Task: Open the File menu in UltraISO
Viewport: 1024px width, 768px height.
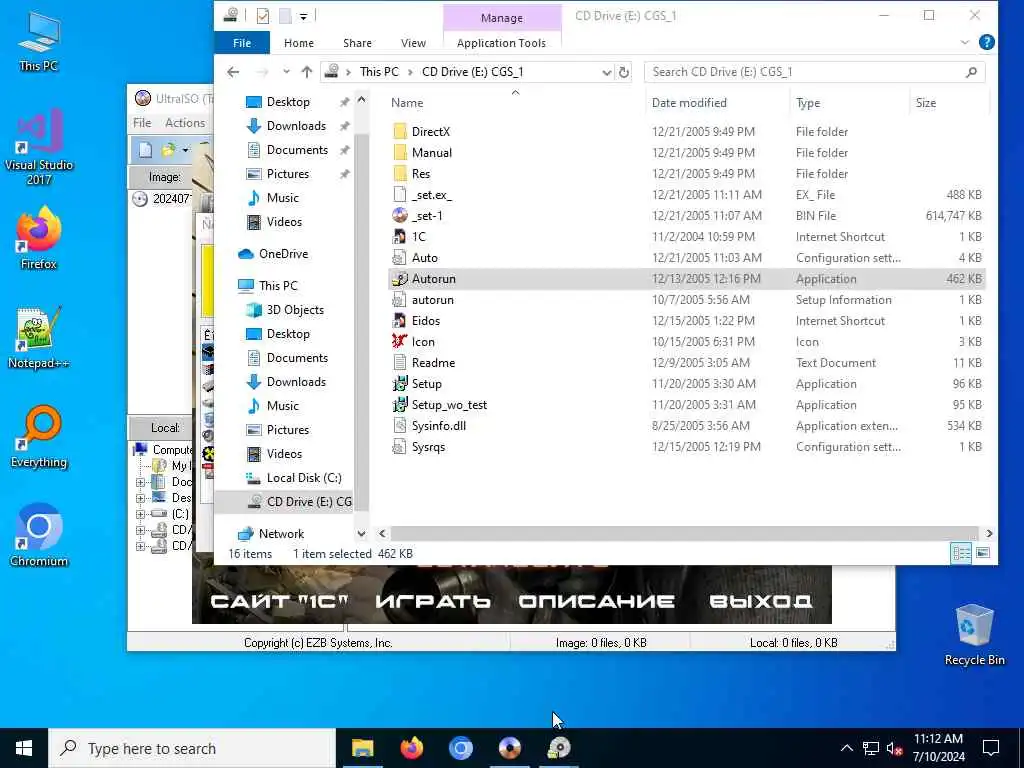Action: pos(142,123)
